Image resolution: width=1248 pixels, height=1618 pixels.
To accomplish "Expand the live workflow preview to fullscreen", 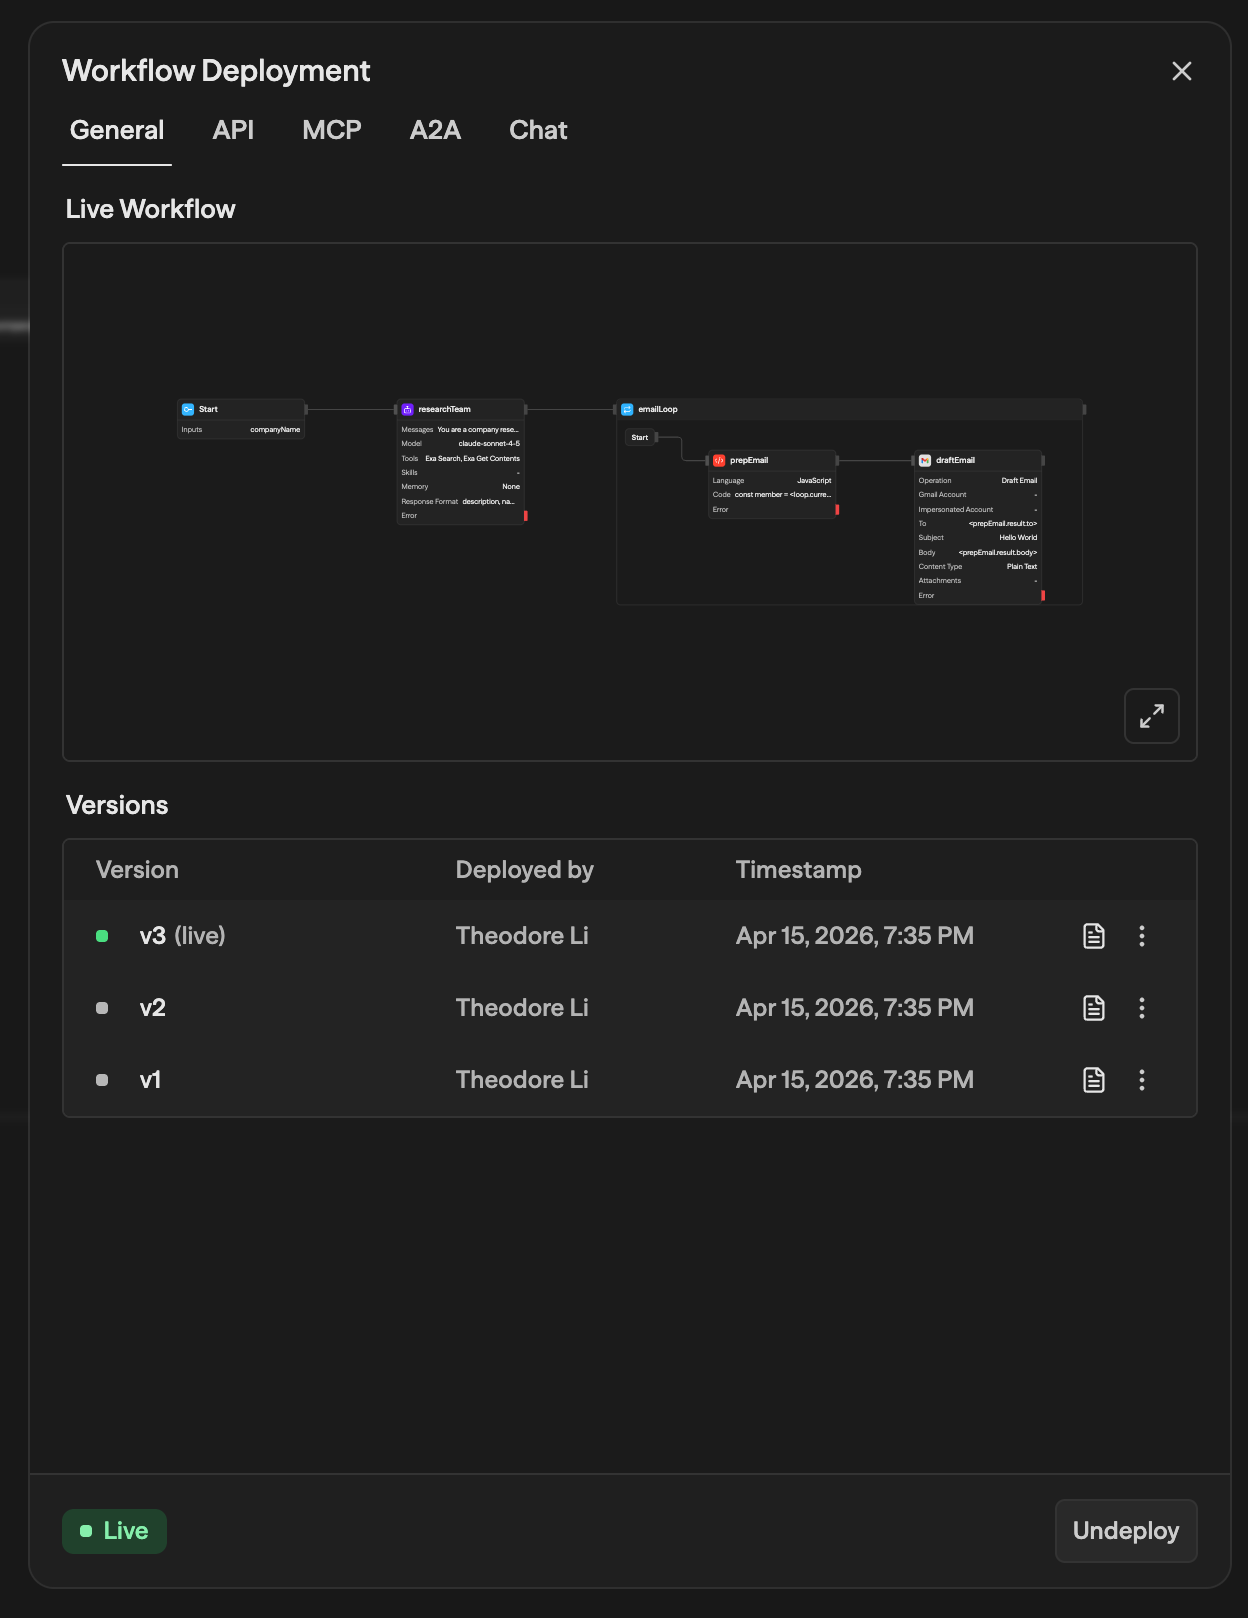I will 1151,716.
